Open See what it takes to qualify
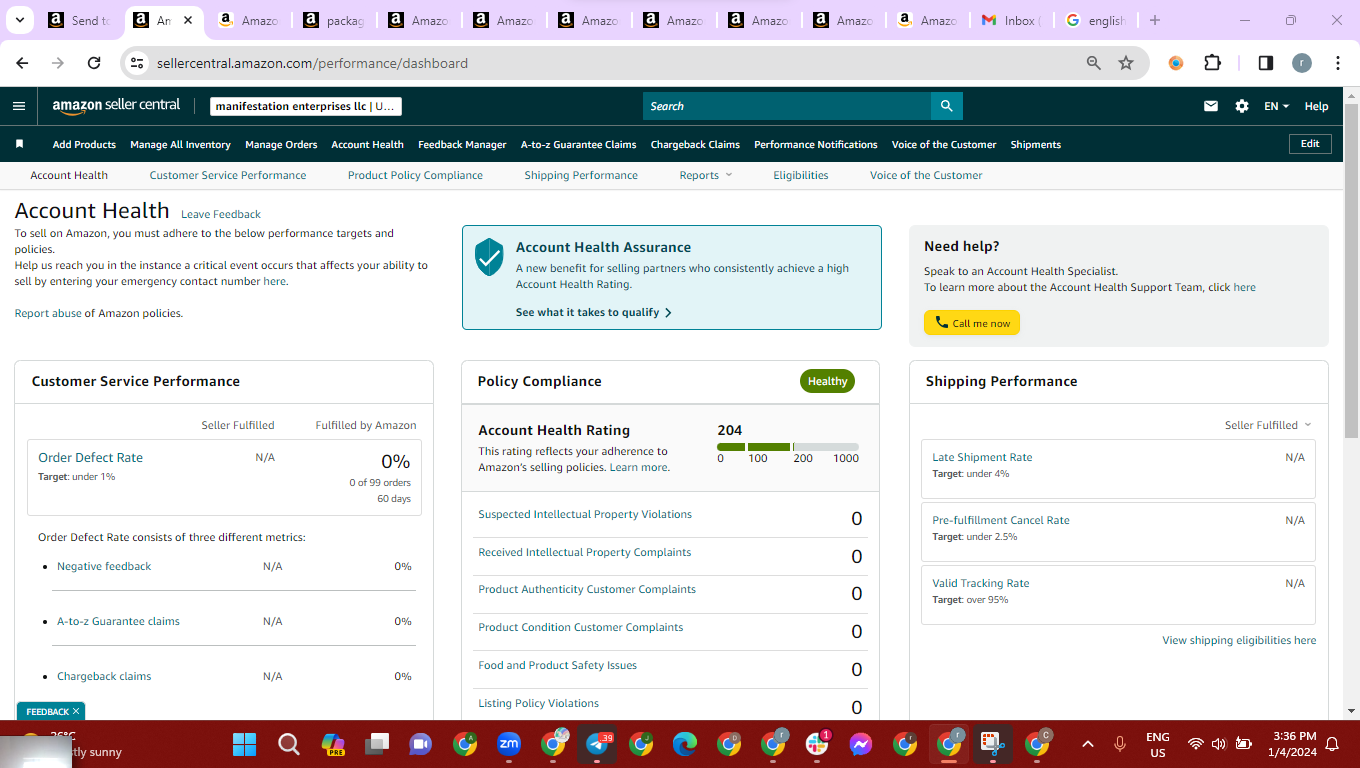Viewport: 1360px width, 768px height. (594, 312)
